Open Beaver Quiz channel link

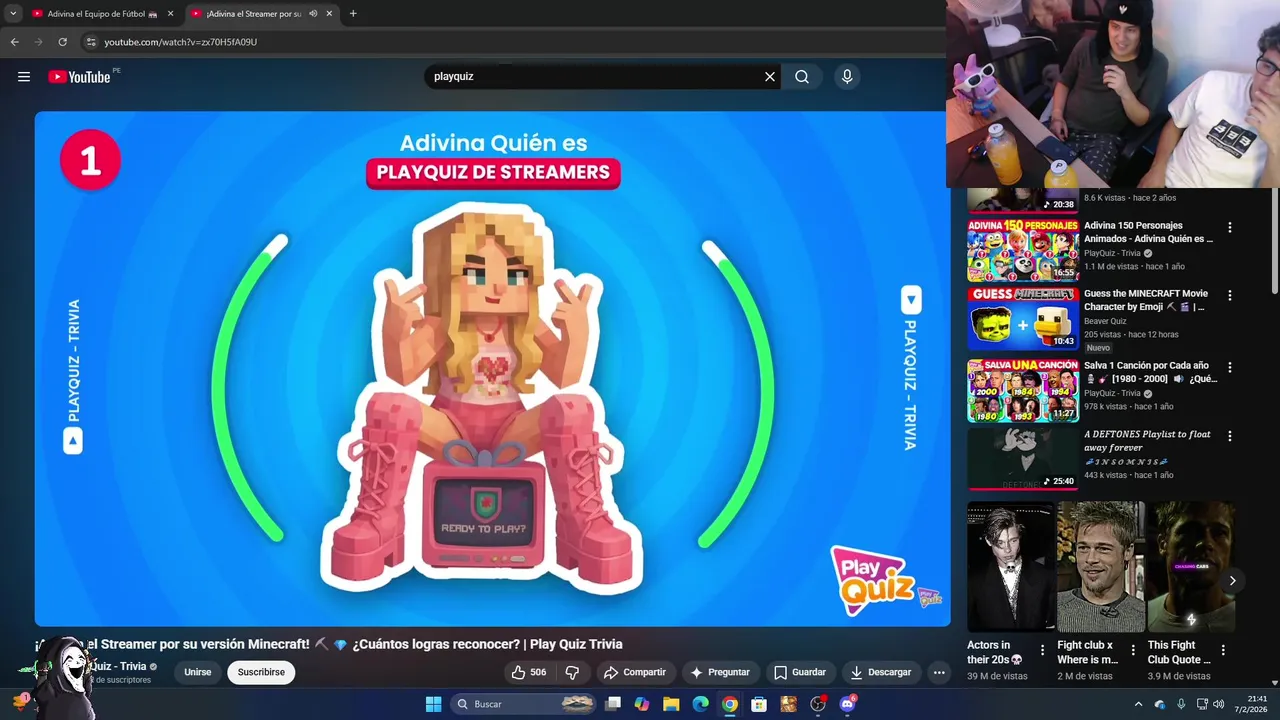[1105, 321]
